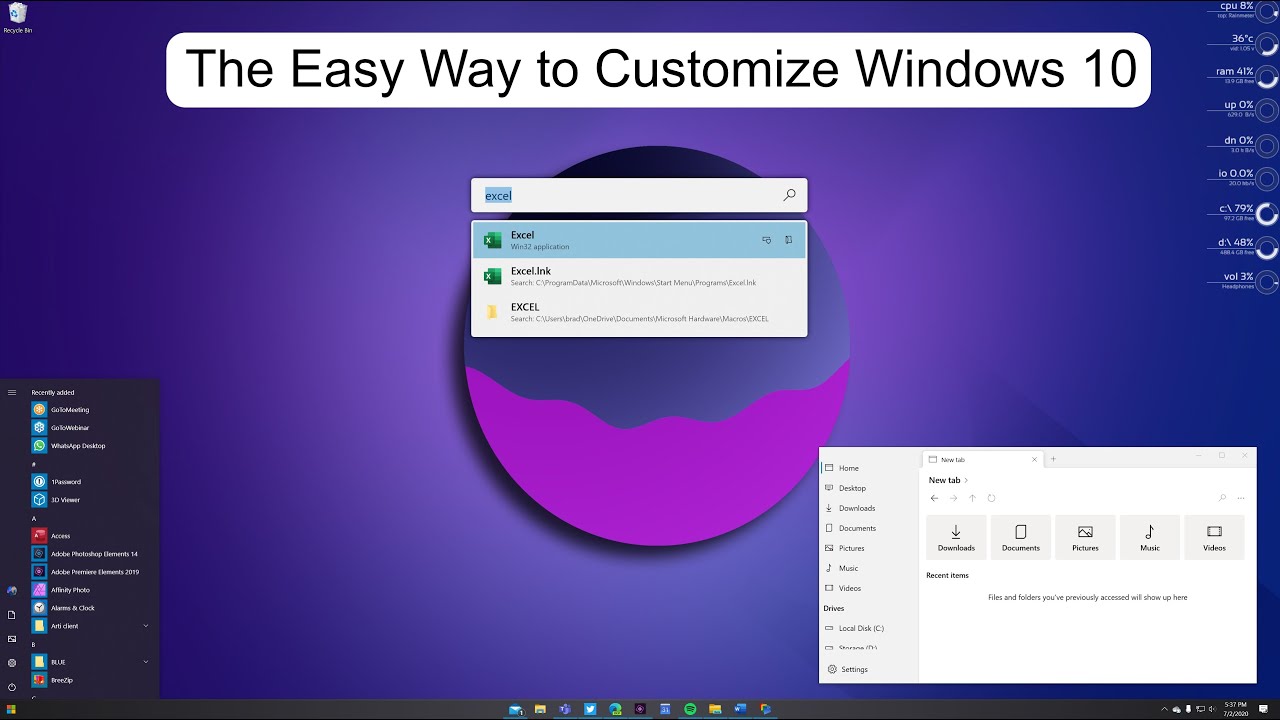
Task: Open the three-dot more options menu
Action: pyautogui.click(x=1241, y=498)
